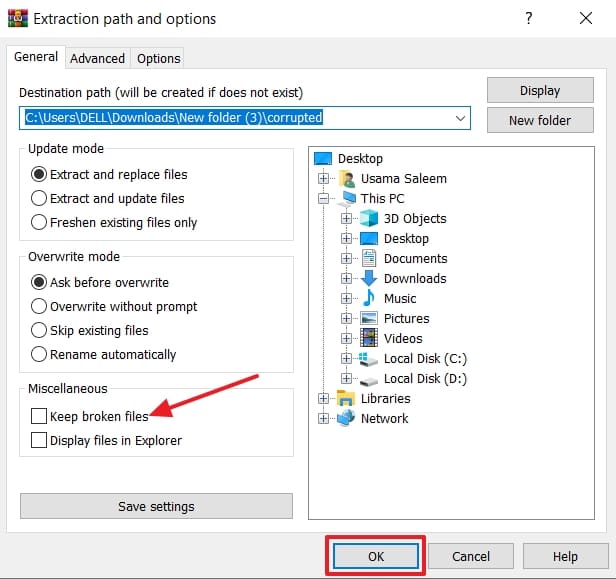This screenshot has height=579, width=616.
Task: Expand the Videos tree node
Action: 346,338
